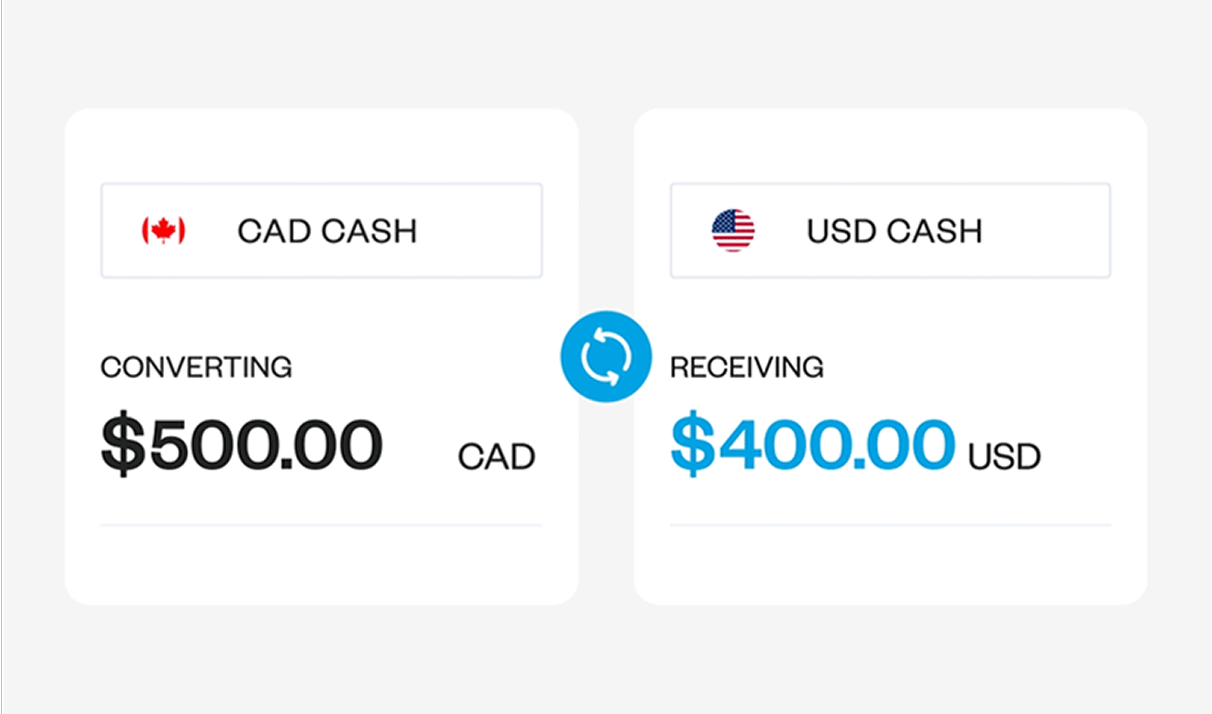This screenshot has height=714, width=1212.
Task: Select the USD CASH label text
Action: [895, 231]
